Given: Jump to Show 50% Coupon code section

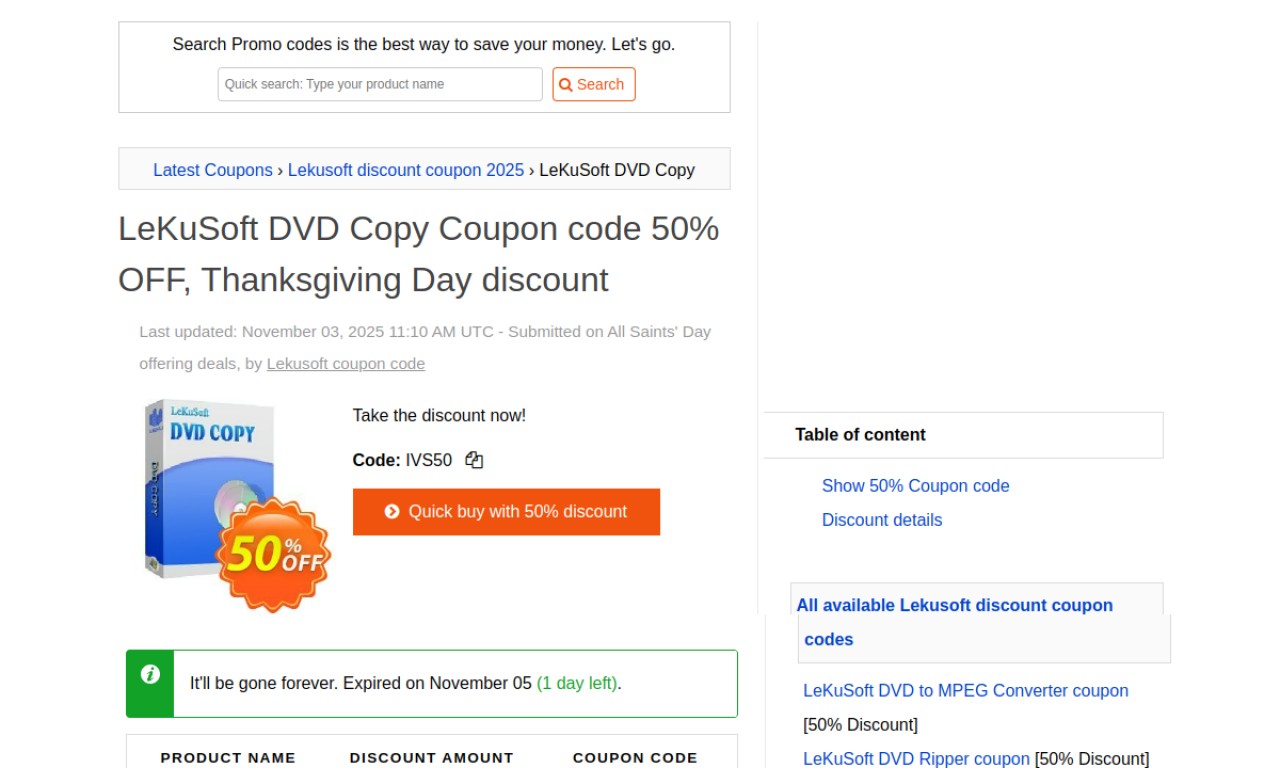Looking at the screenshot, I should click(915, 486).
